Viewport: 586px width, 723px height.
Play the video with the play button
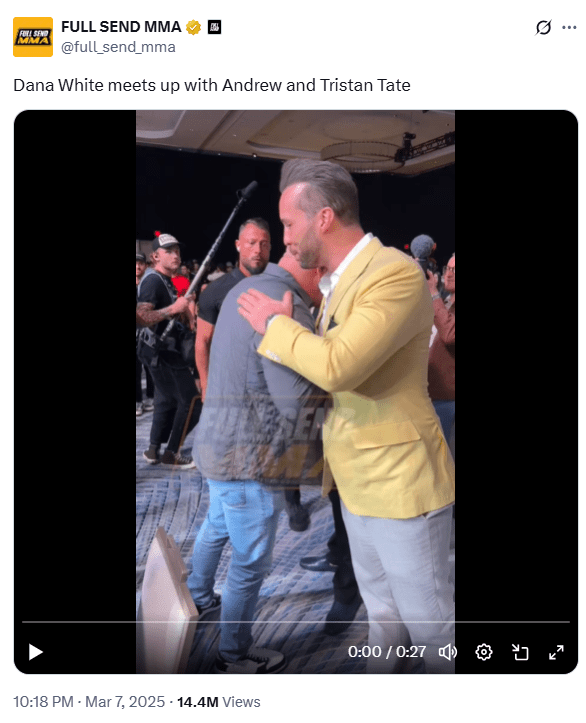[x=36, y=652]
